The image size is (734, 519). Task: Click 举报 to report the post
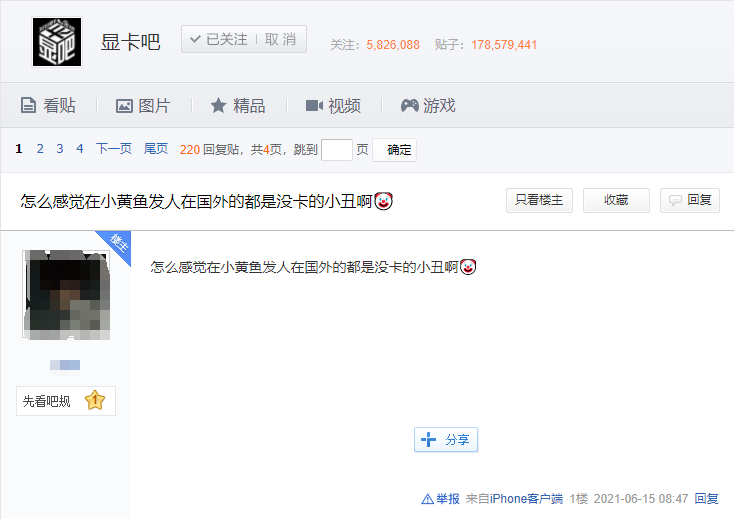(448, 499)
